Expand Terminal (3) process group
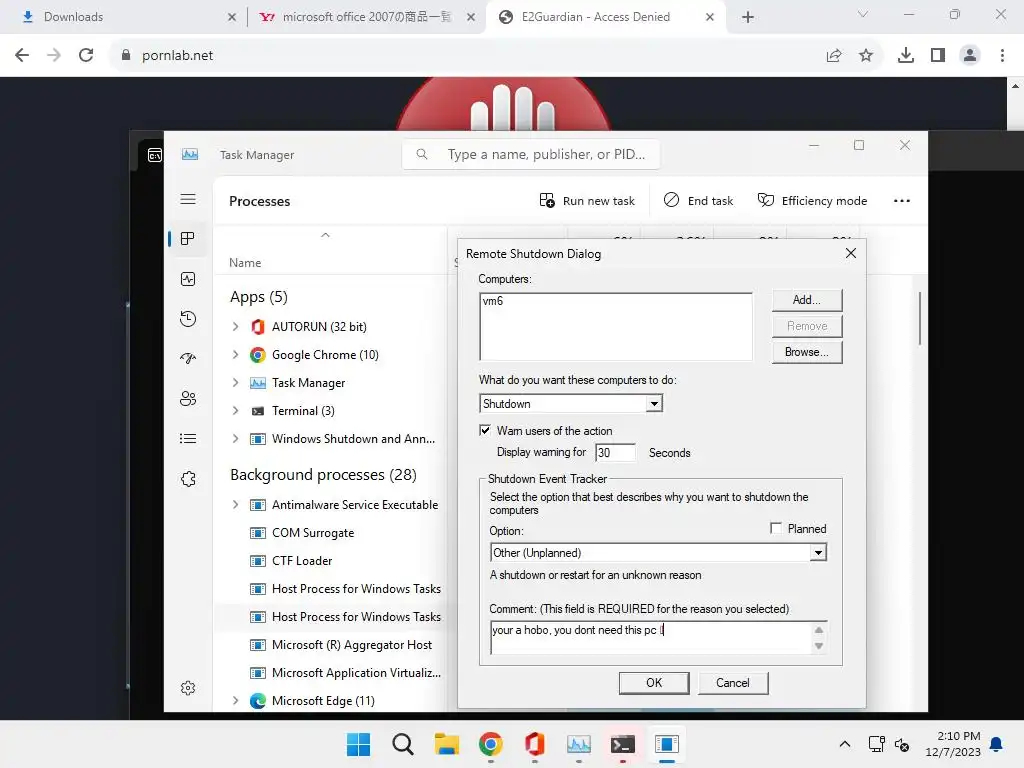 point(236,411)
